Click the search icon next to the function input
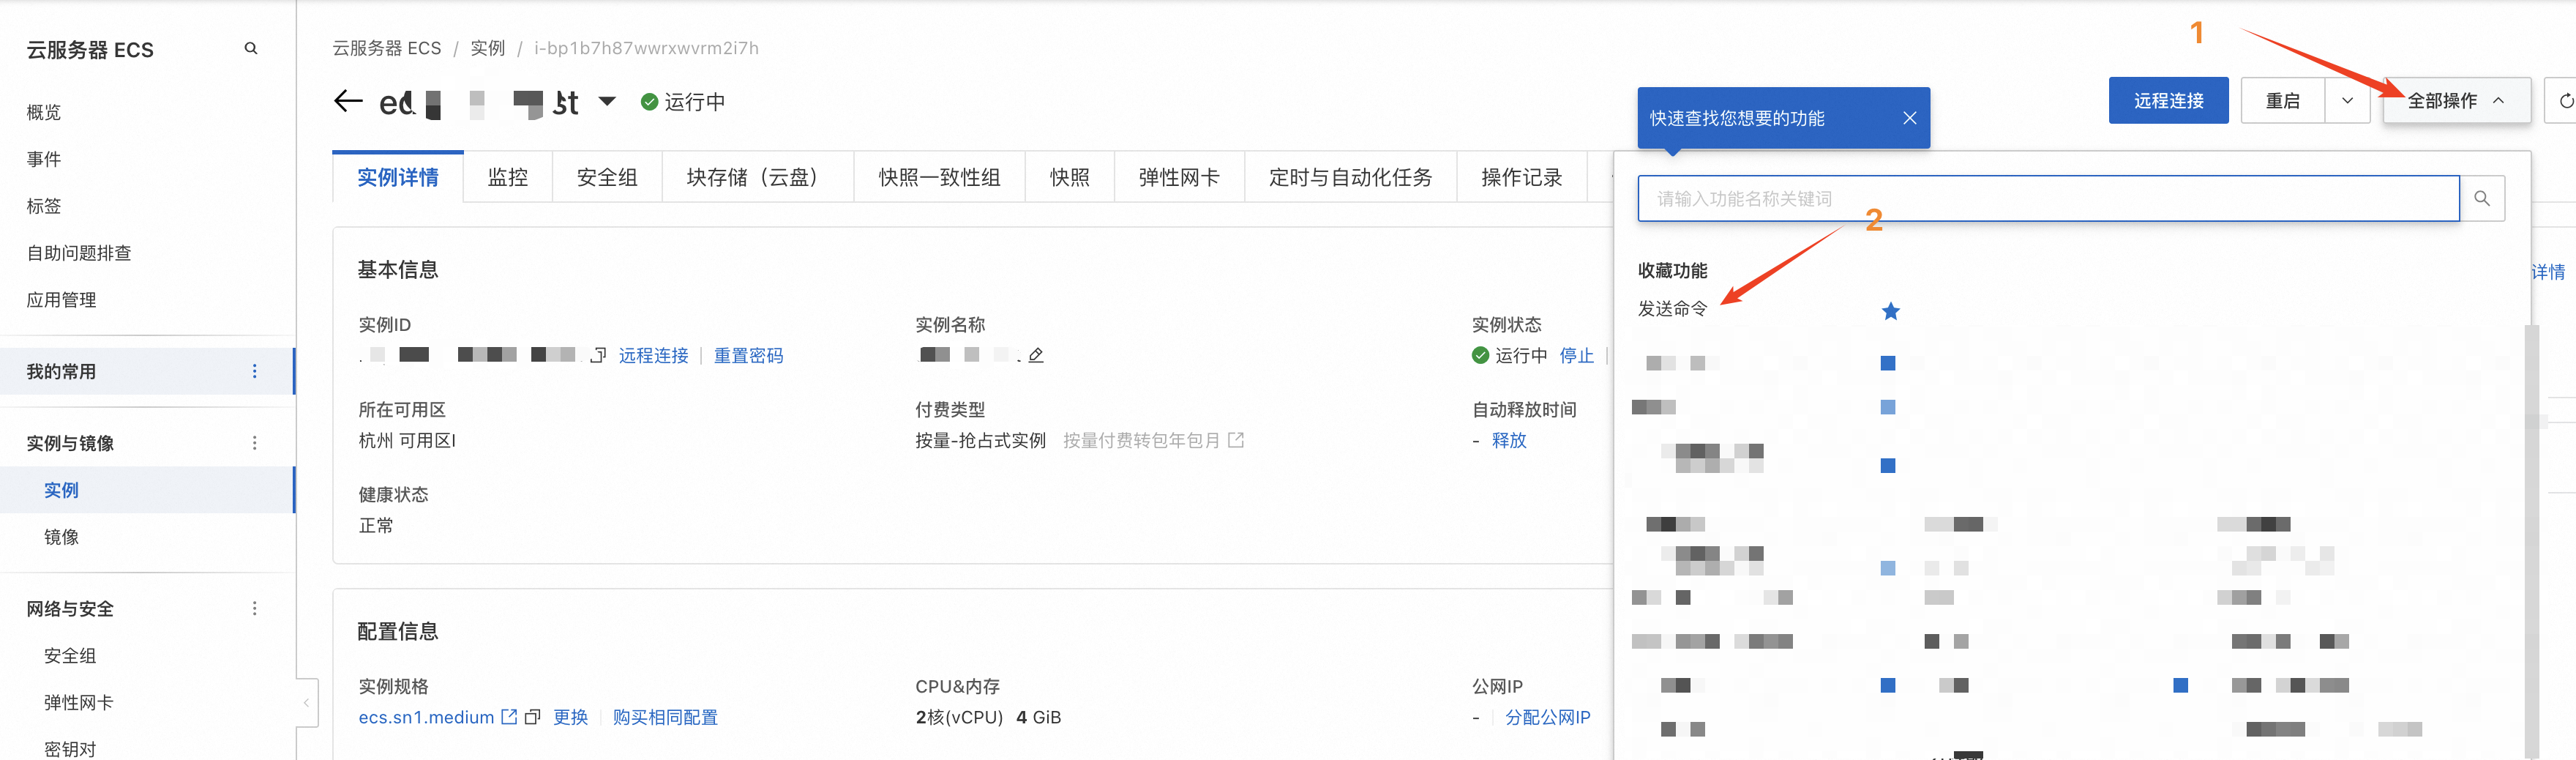 pyautogui.click(x=2482, y=198)
